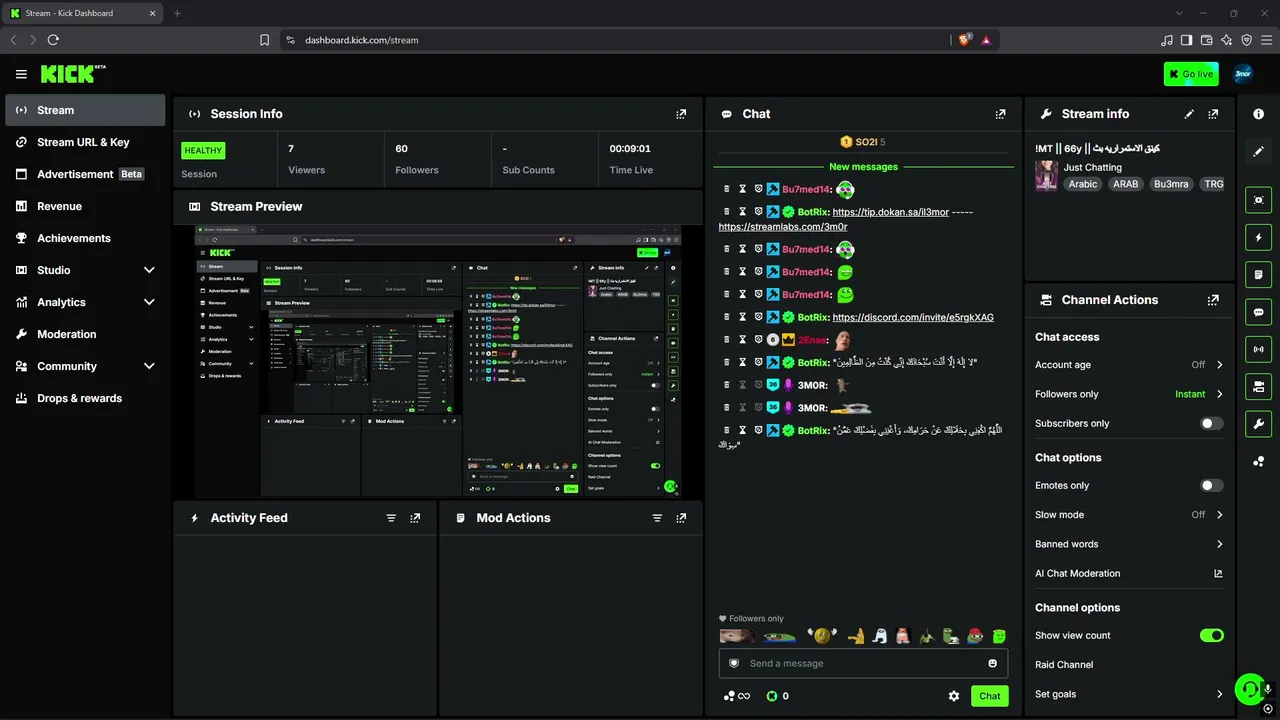
Task: Pop out the Mod Actions panel
Action: (681, 518)
